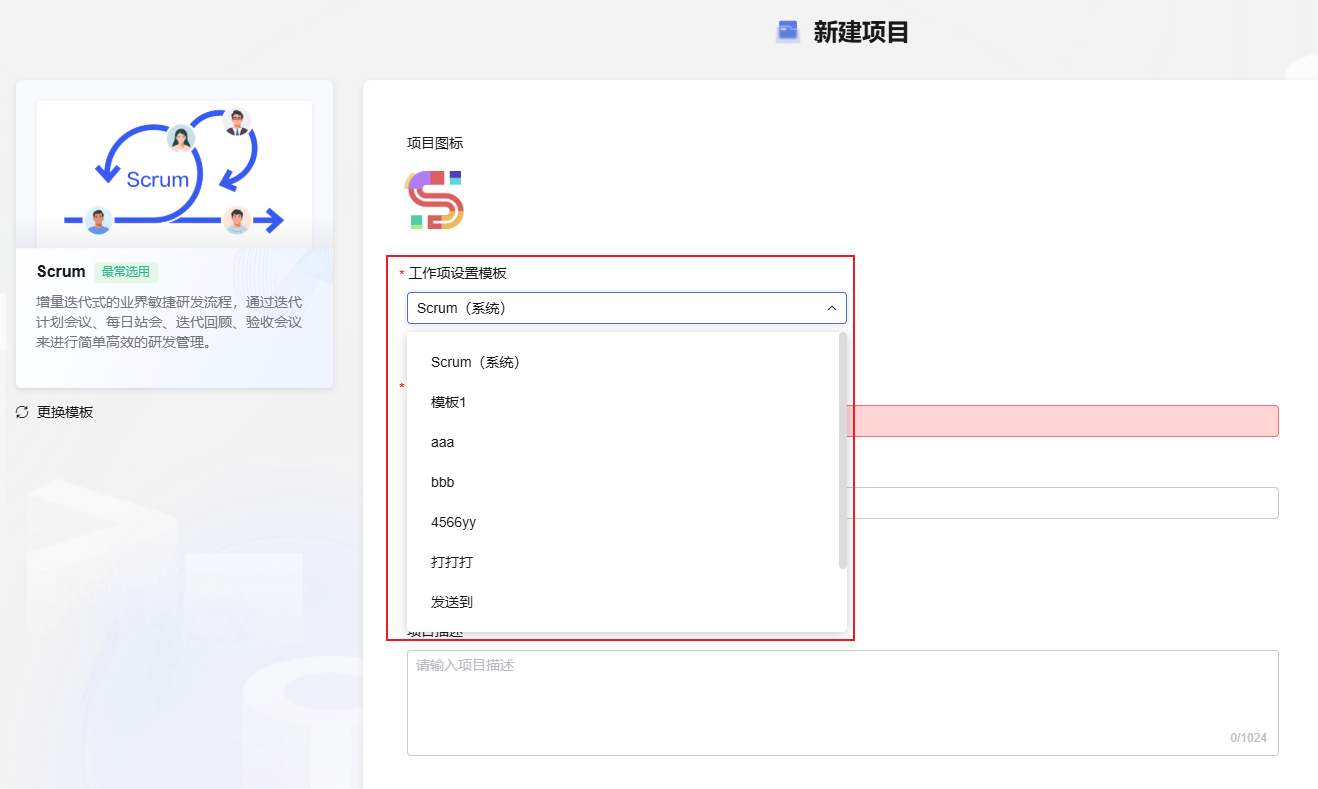Click the Scrum workflow illustration thumbnail
This screenshot has width=1318, height=789.
[x=174, y=174]
